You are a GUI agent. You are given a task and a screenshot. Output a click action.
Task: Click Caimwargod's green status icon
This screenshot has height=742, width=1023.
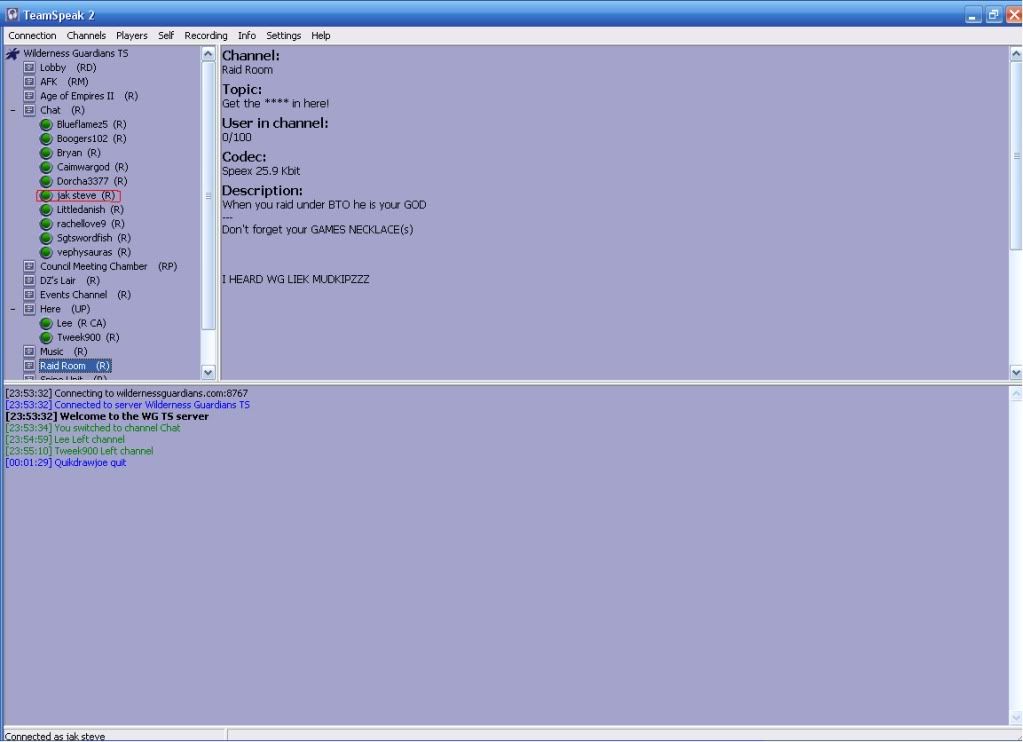(x=46, y=167)
